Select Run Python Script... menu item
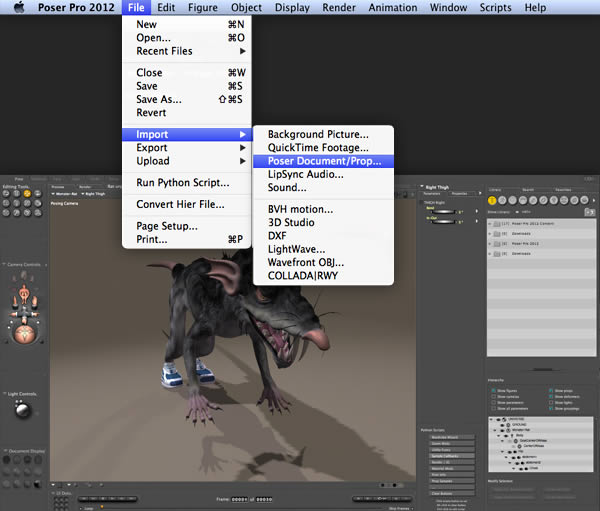 click(x=187, y=183)
